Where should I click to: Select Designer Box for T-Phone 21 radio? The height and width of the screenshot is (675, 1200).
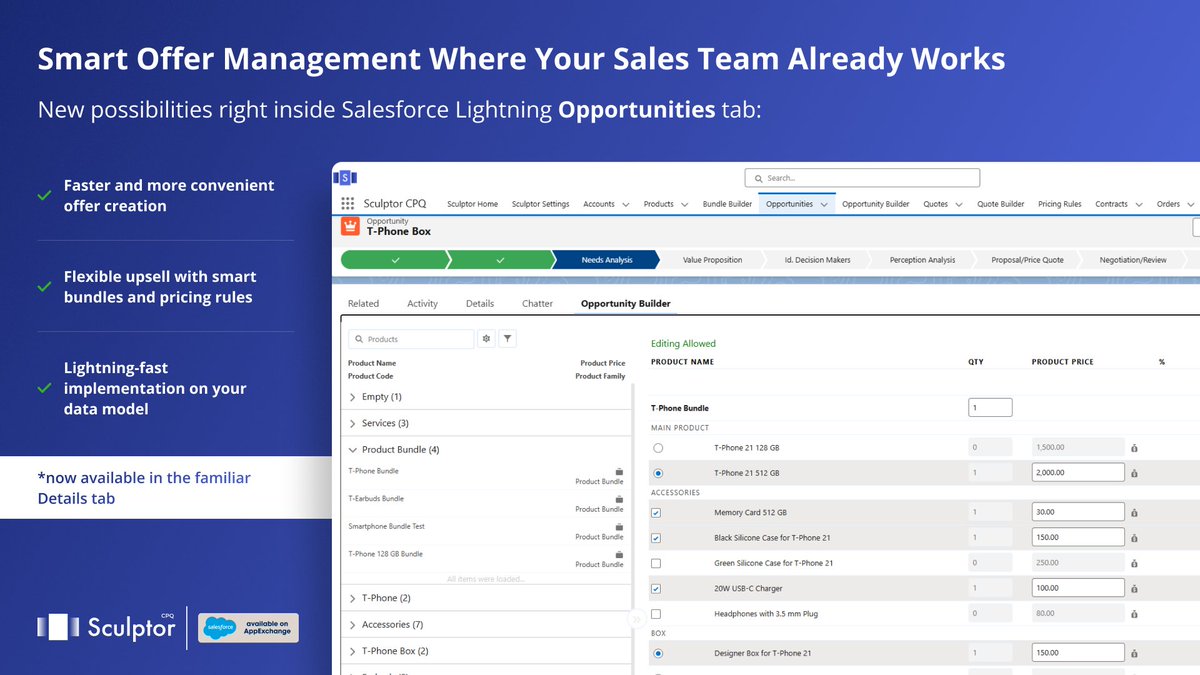point(657,653)
